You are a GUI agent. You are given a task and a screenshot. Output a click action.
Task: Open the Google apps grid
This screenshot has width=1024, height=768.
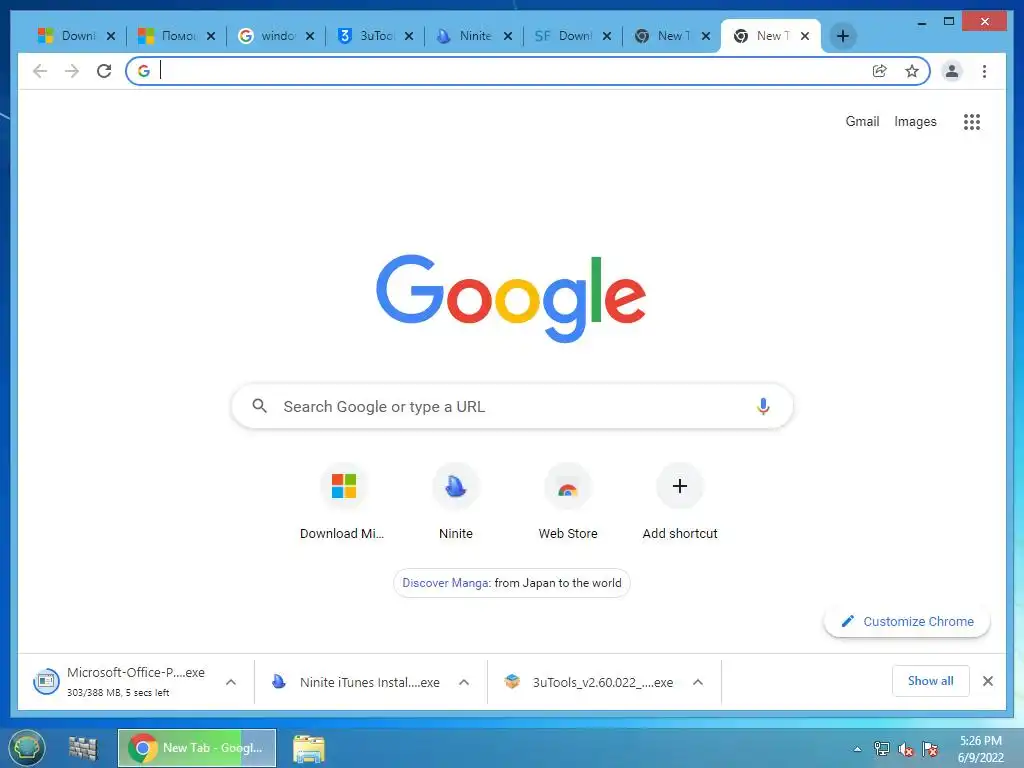[x=972, y=121]
